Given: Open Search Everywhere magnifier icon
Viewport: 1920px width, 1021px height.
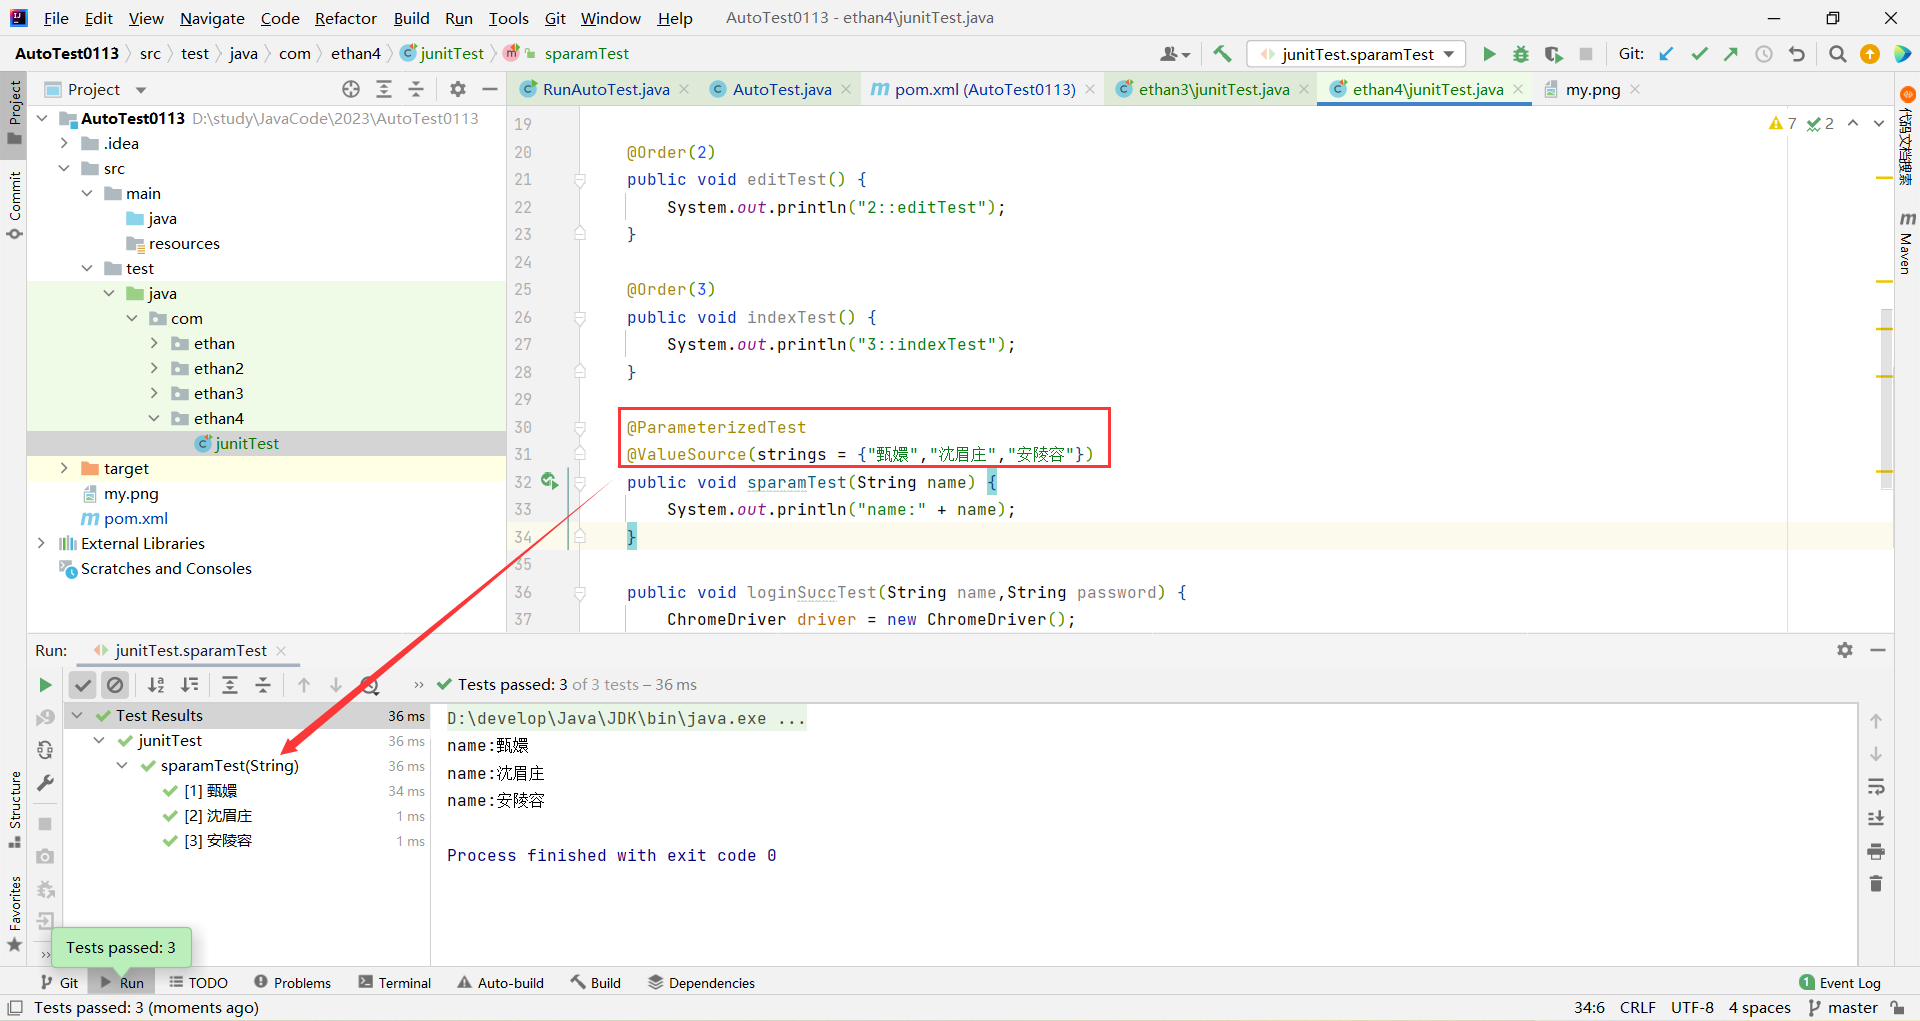Looking at the screenshot, I should click(1837, 54).
